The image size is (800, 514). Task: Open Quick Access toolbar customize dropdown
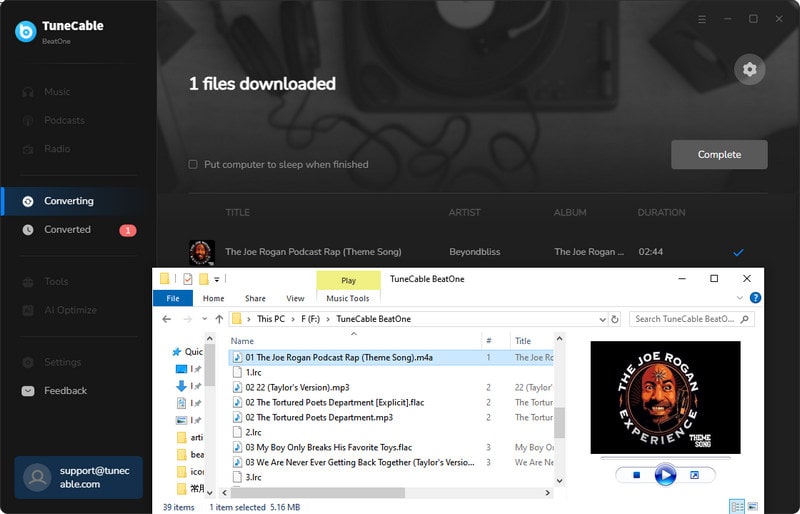[216, 279]
